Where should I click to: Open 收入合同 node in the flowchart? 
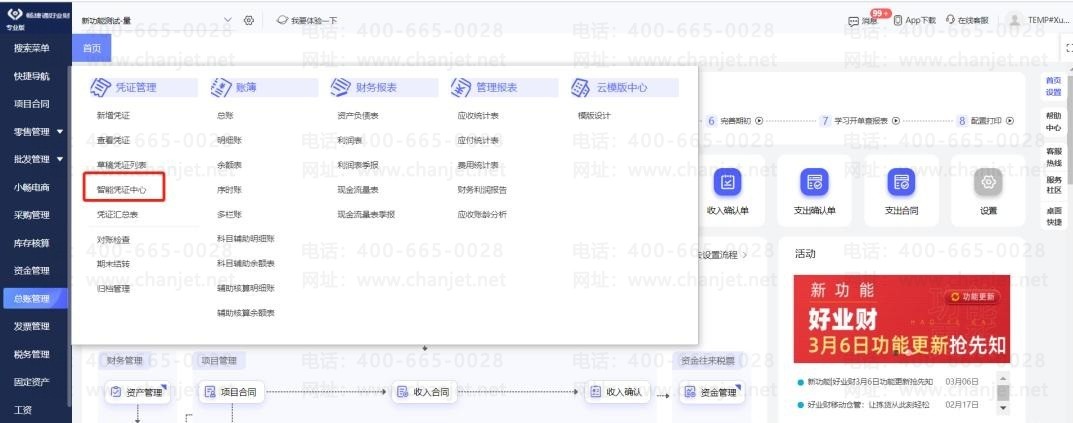click(x=424, y=392)
